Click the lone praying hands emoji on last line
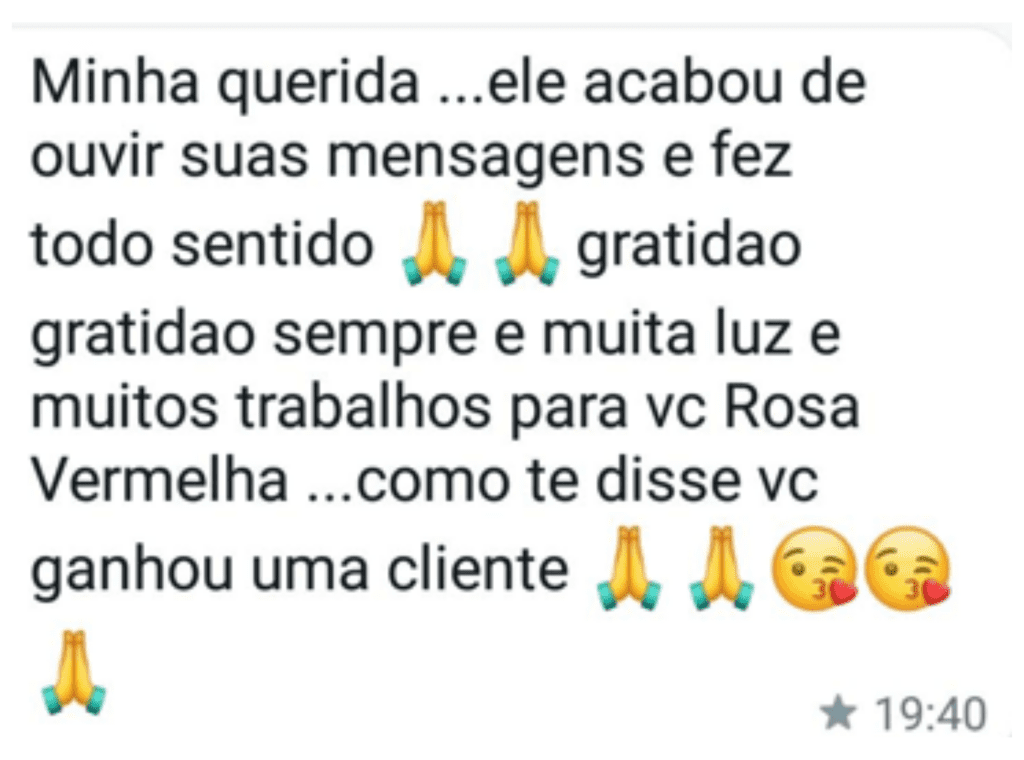1024x760 pixels. (x=73, y=672)
